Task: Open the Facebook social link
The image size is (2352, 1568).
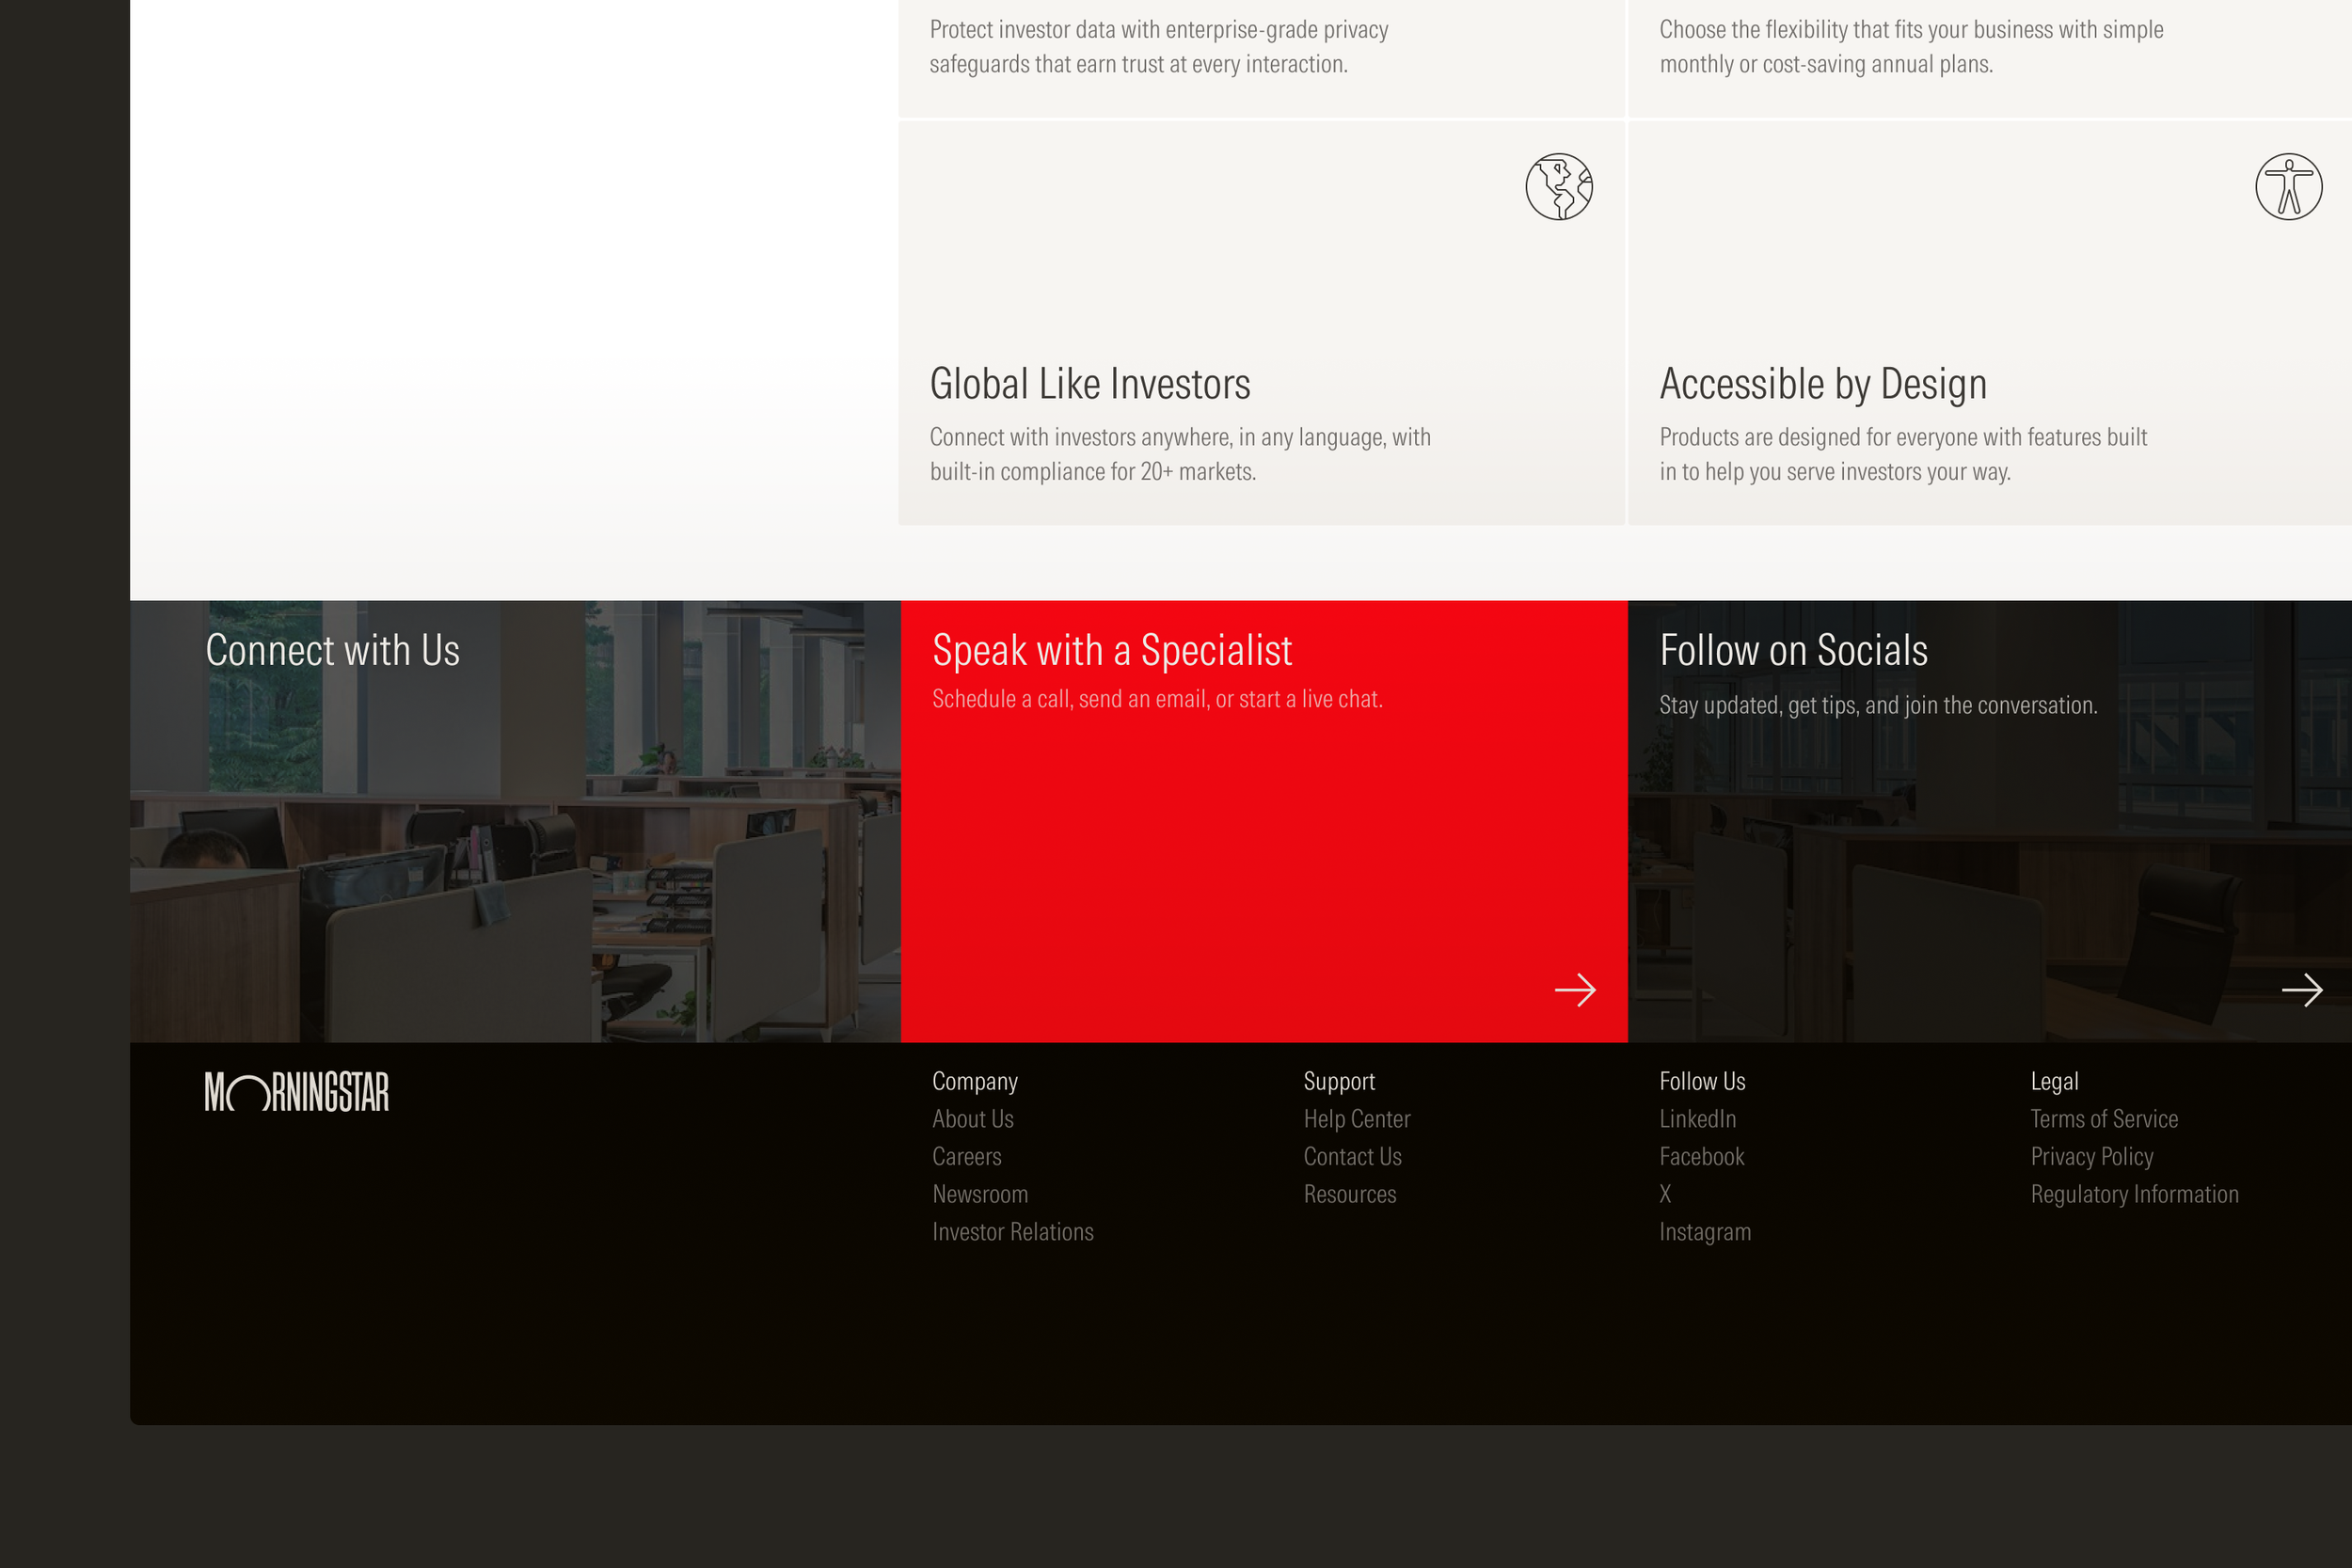Action: click(x=1701, y=1157)
